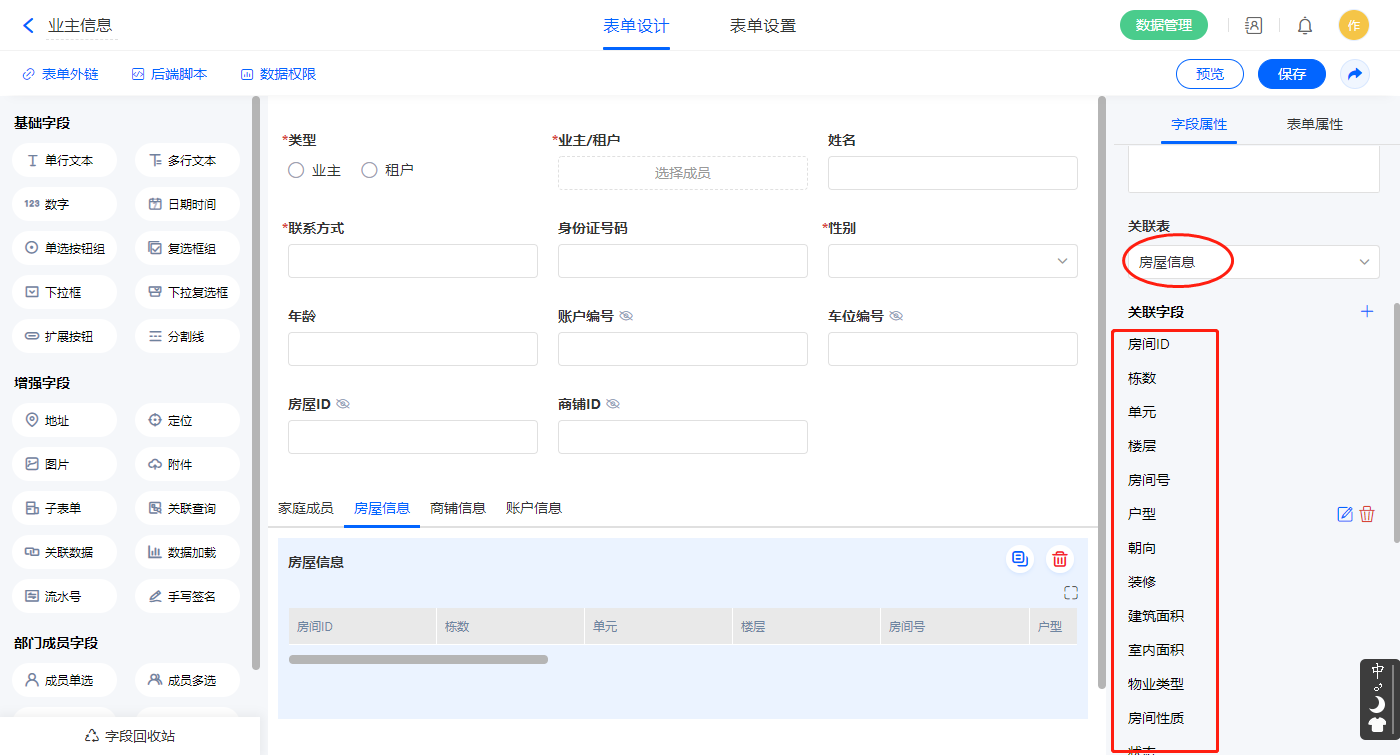The height and width of the screenshot is (755, 1400).
Task: Click the 保存 button
Action: pos(1291,74)
